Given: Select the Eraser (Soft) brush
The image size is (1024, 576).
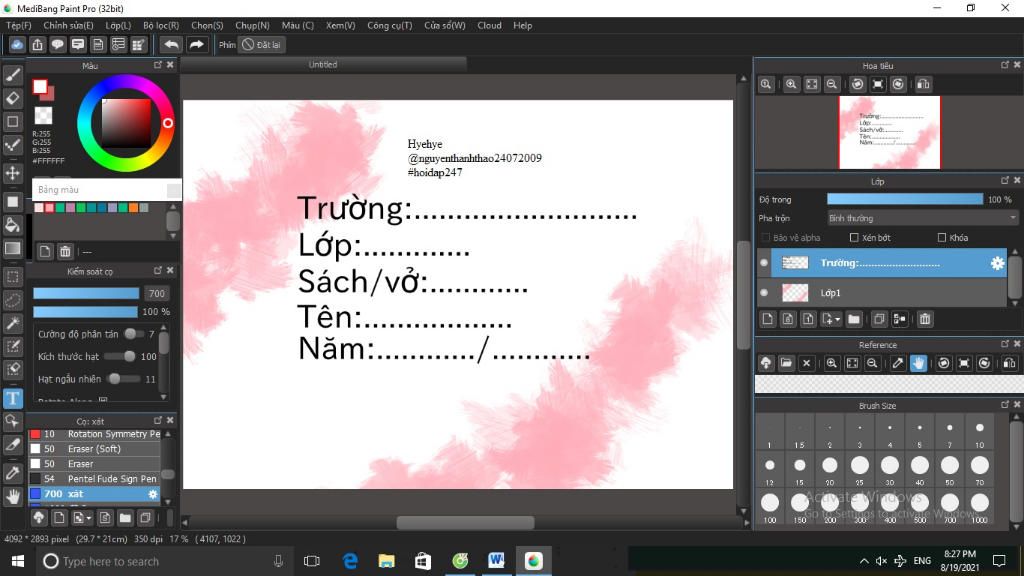Looking at the screenshot, I should point(94,449).
